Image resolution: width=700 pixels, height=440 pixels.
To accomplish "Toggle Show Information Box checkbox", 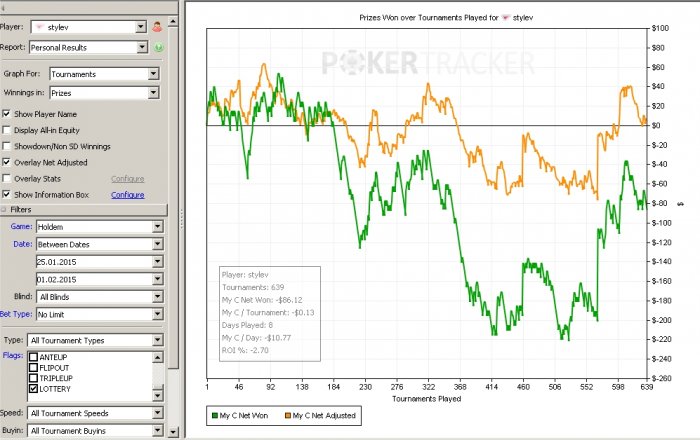I will pos(6,194).
